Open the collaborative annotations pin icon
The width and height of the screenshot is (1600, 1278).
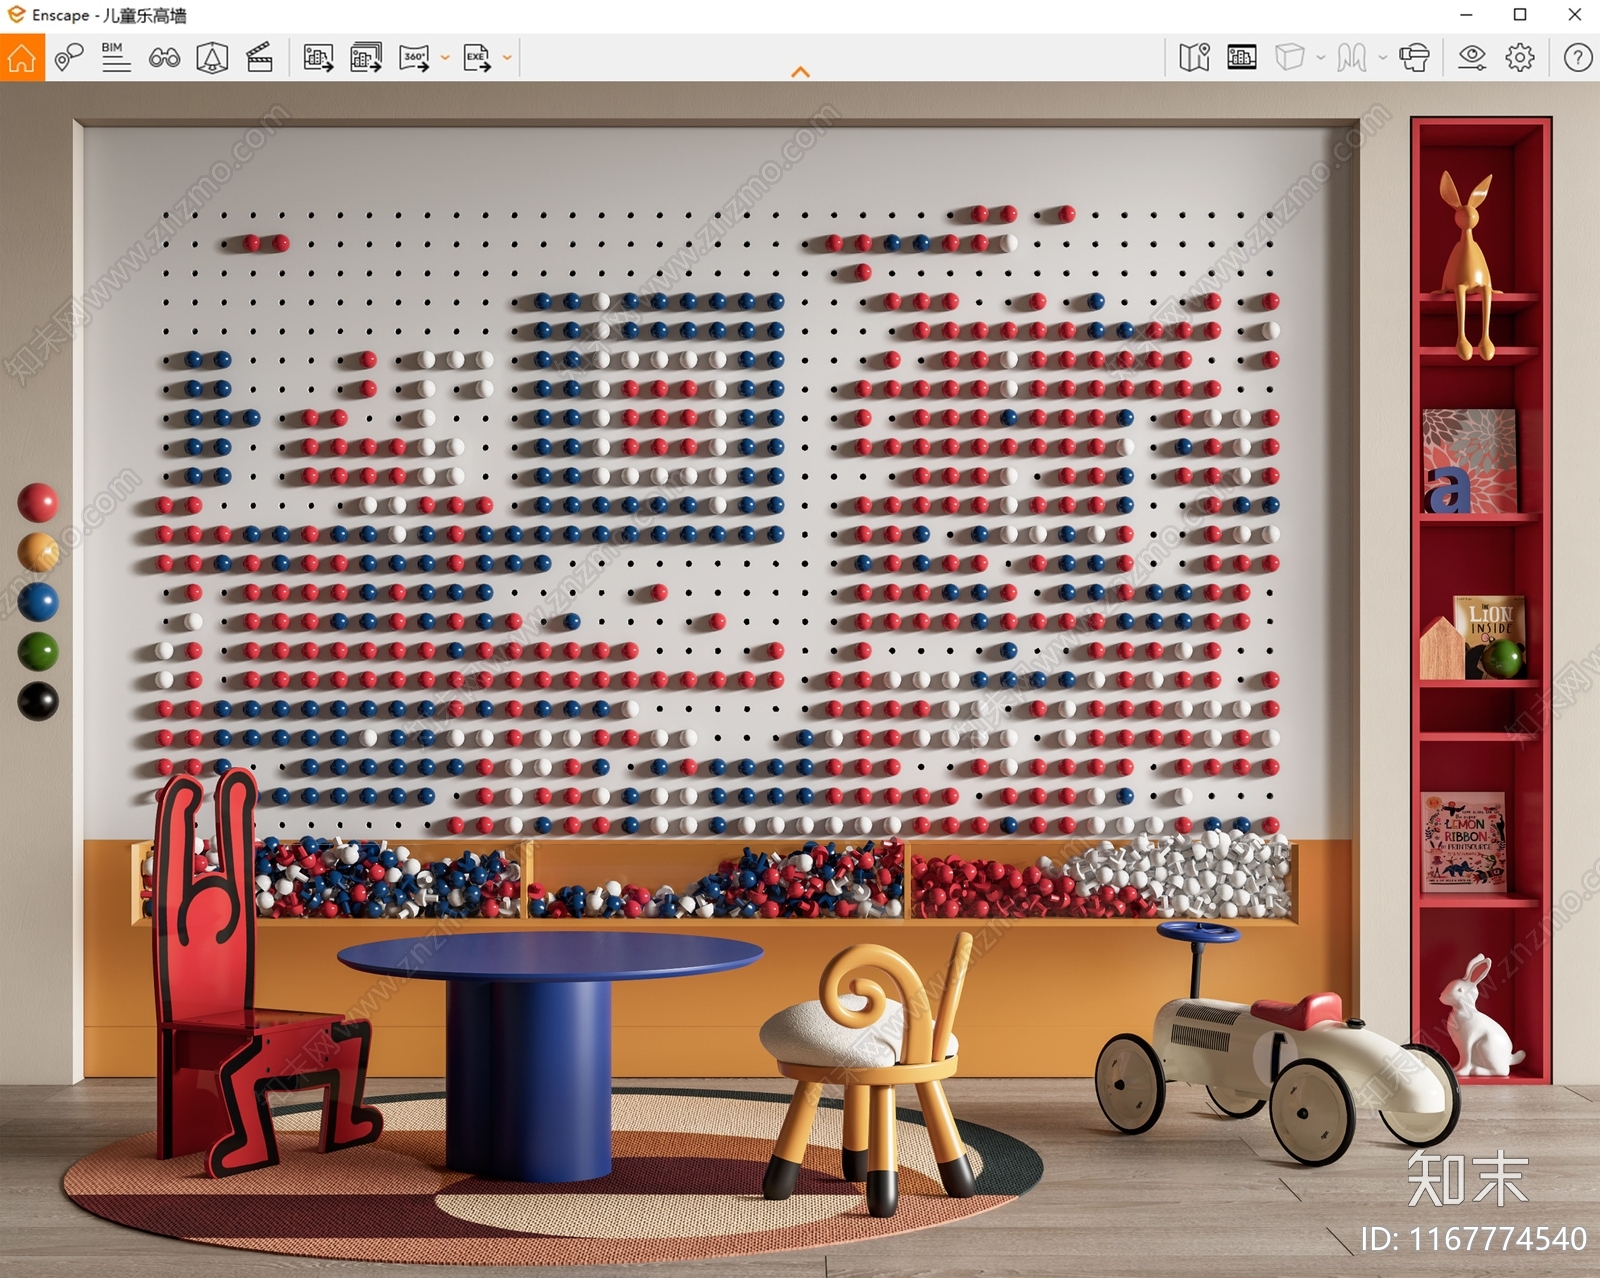point(68,58)
